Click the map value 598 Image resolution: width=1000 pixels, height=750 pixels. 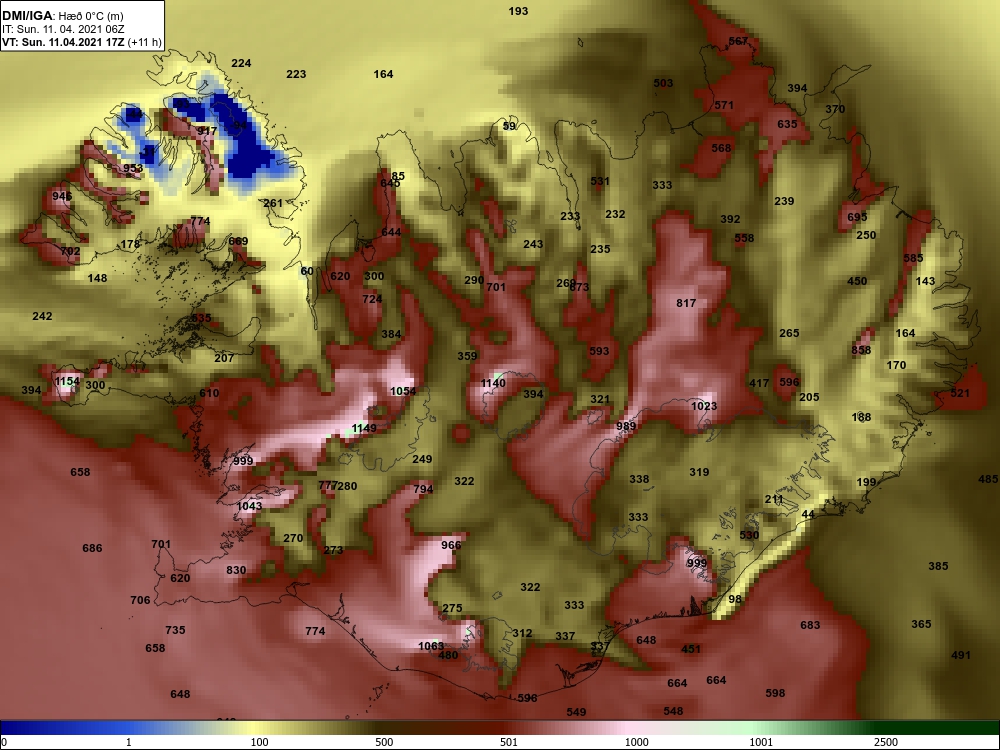775,693
